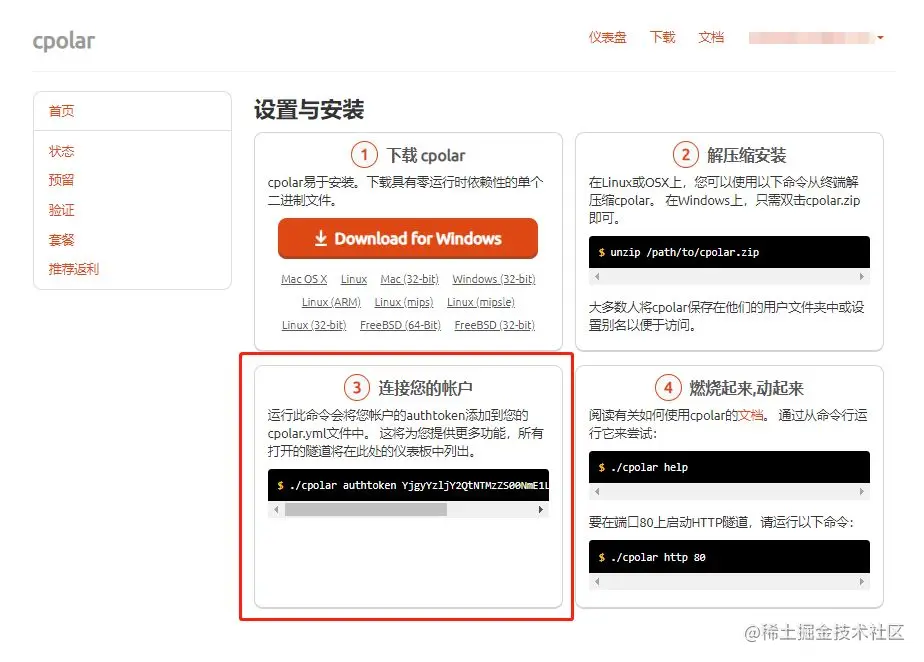Viewport: 924px width, 662px height.
Task: Open 仪表盘 in top navigation
Action: tap(607, 37)
